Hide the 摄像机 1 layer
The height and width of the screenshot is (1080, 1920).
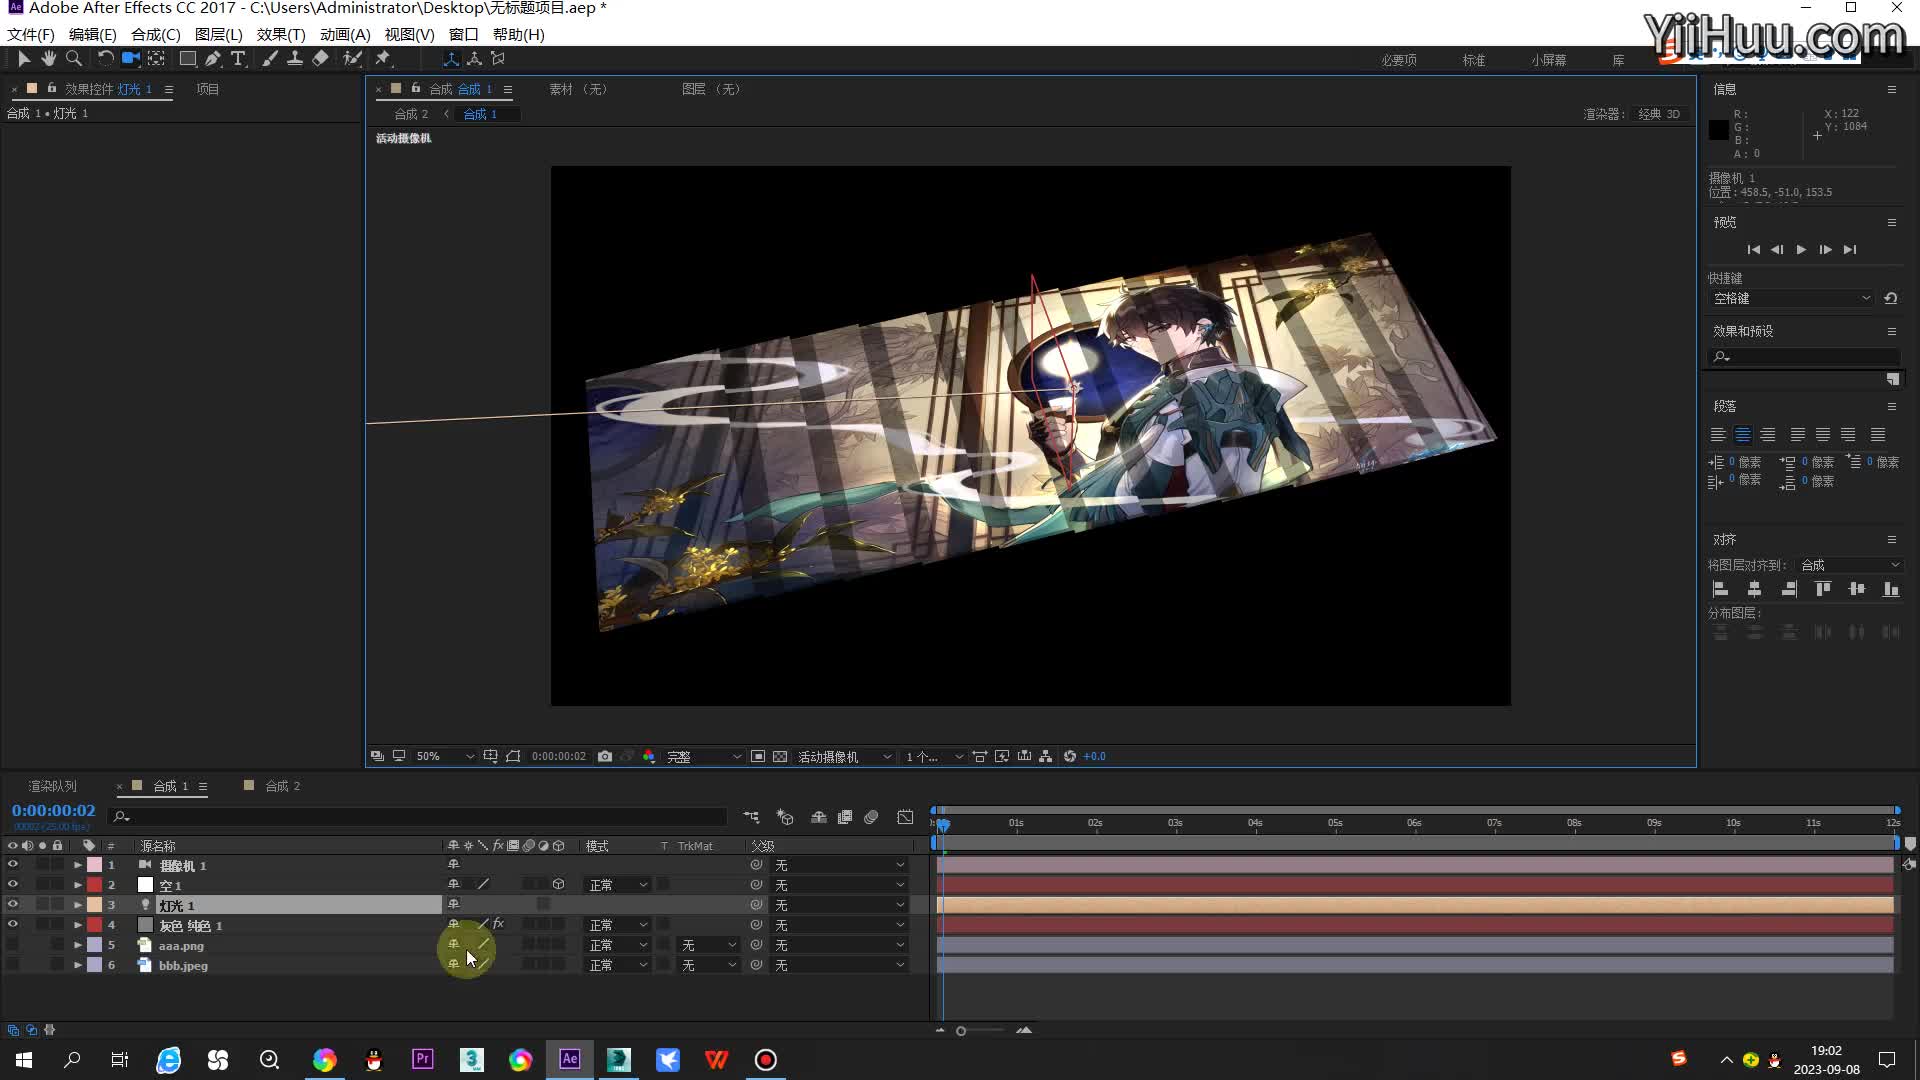(x=13, y=865)
